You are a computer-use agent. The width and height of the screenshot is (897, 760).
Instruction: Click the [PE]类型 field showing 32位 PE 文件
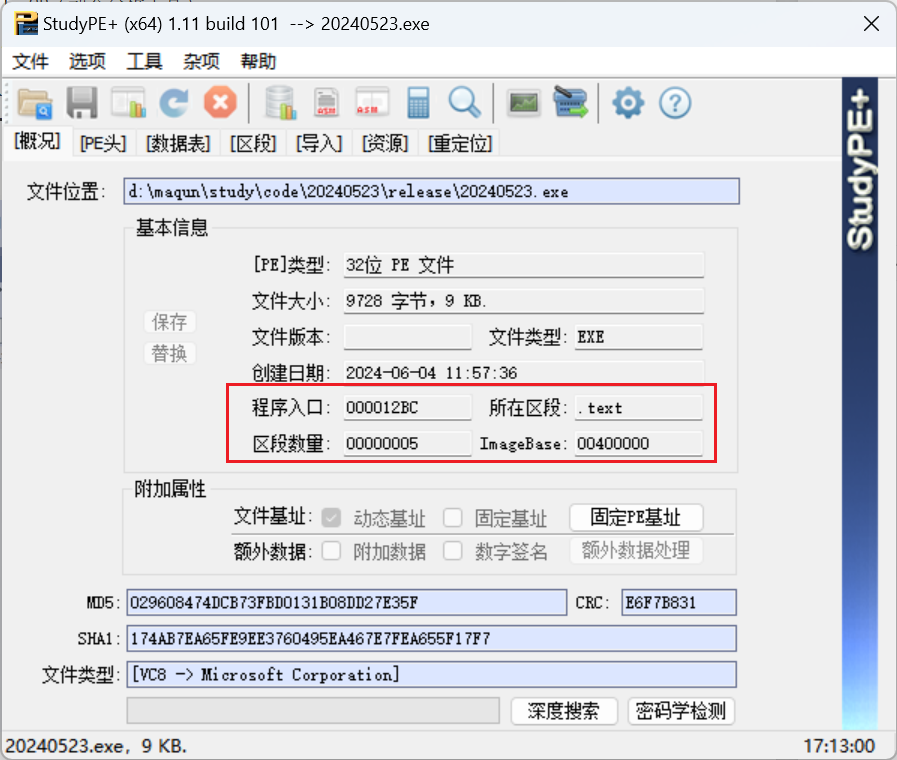click(x=523, y=265)
